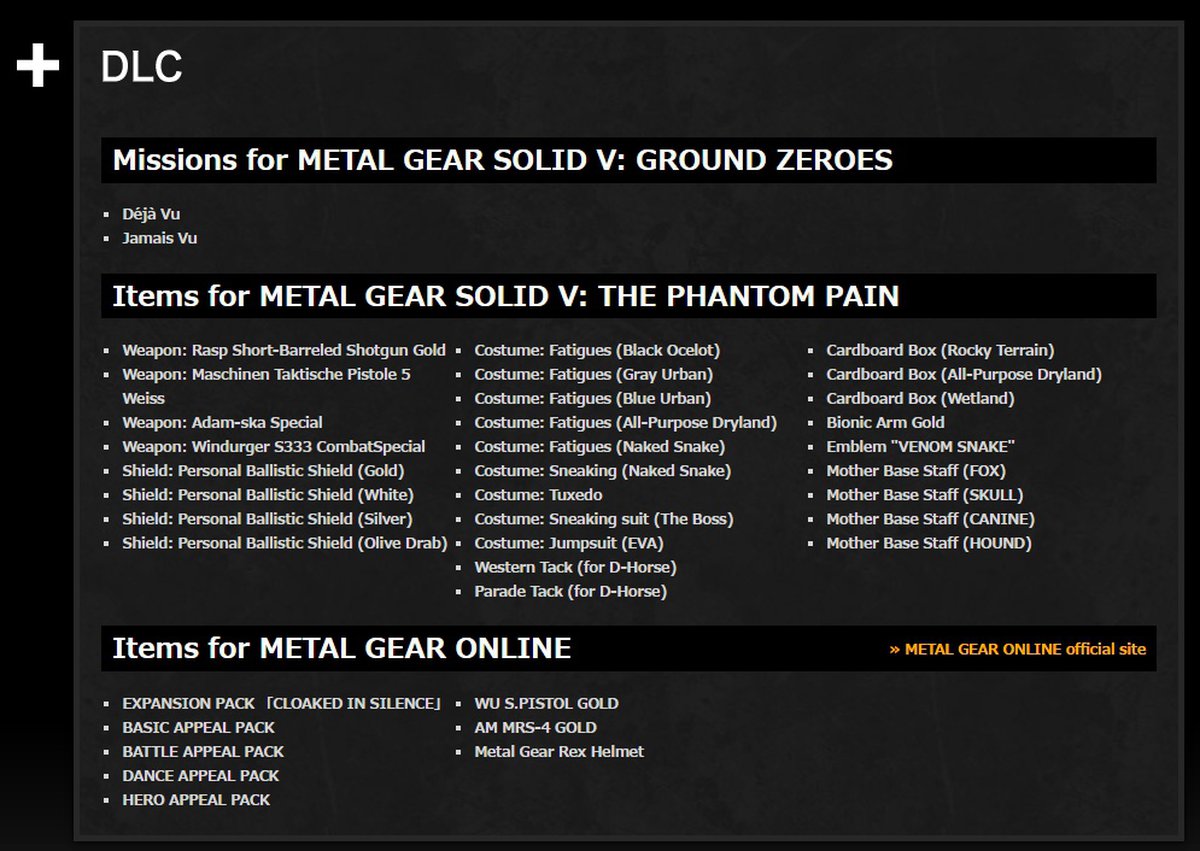Screen dimensions: 1200x851
Task: Select the Adam-ska Special weapon item
Action: click(222, 422)
